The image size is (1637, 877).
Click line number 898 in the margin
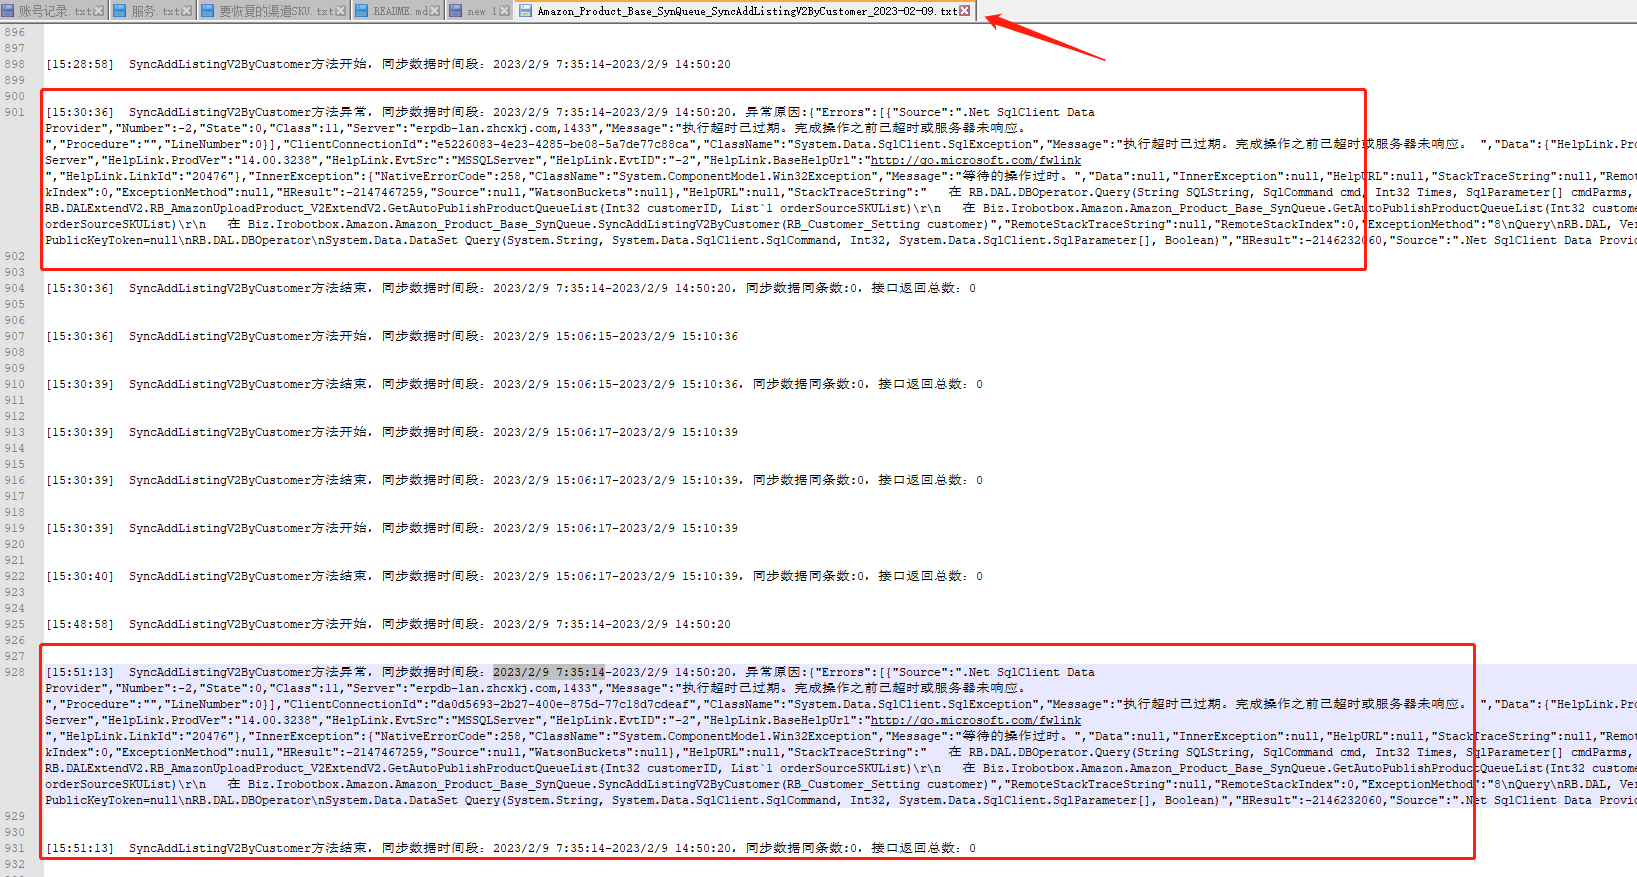[x=15, y=64]
